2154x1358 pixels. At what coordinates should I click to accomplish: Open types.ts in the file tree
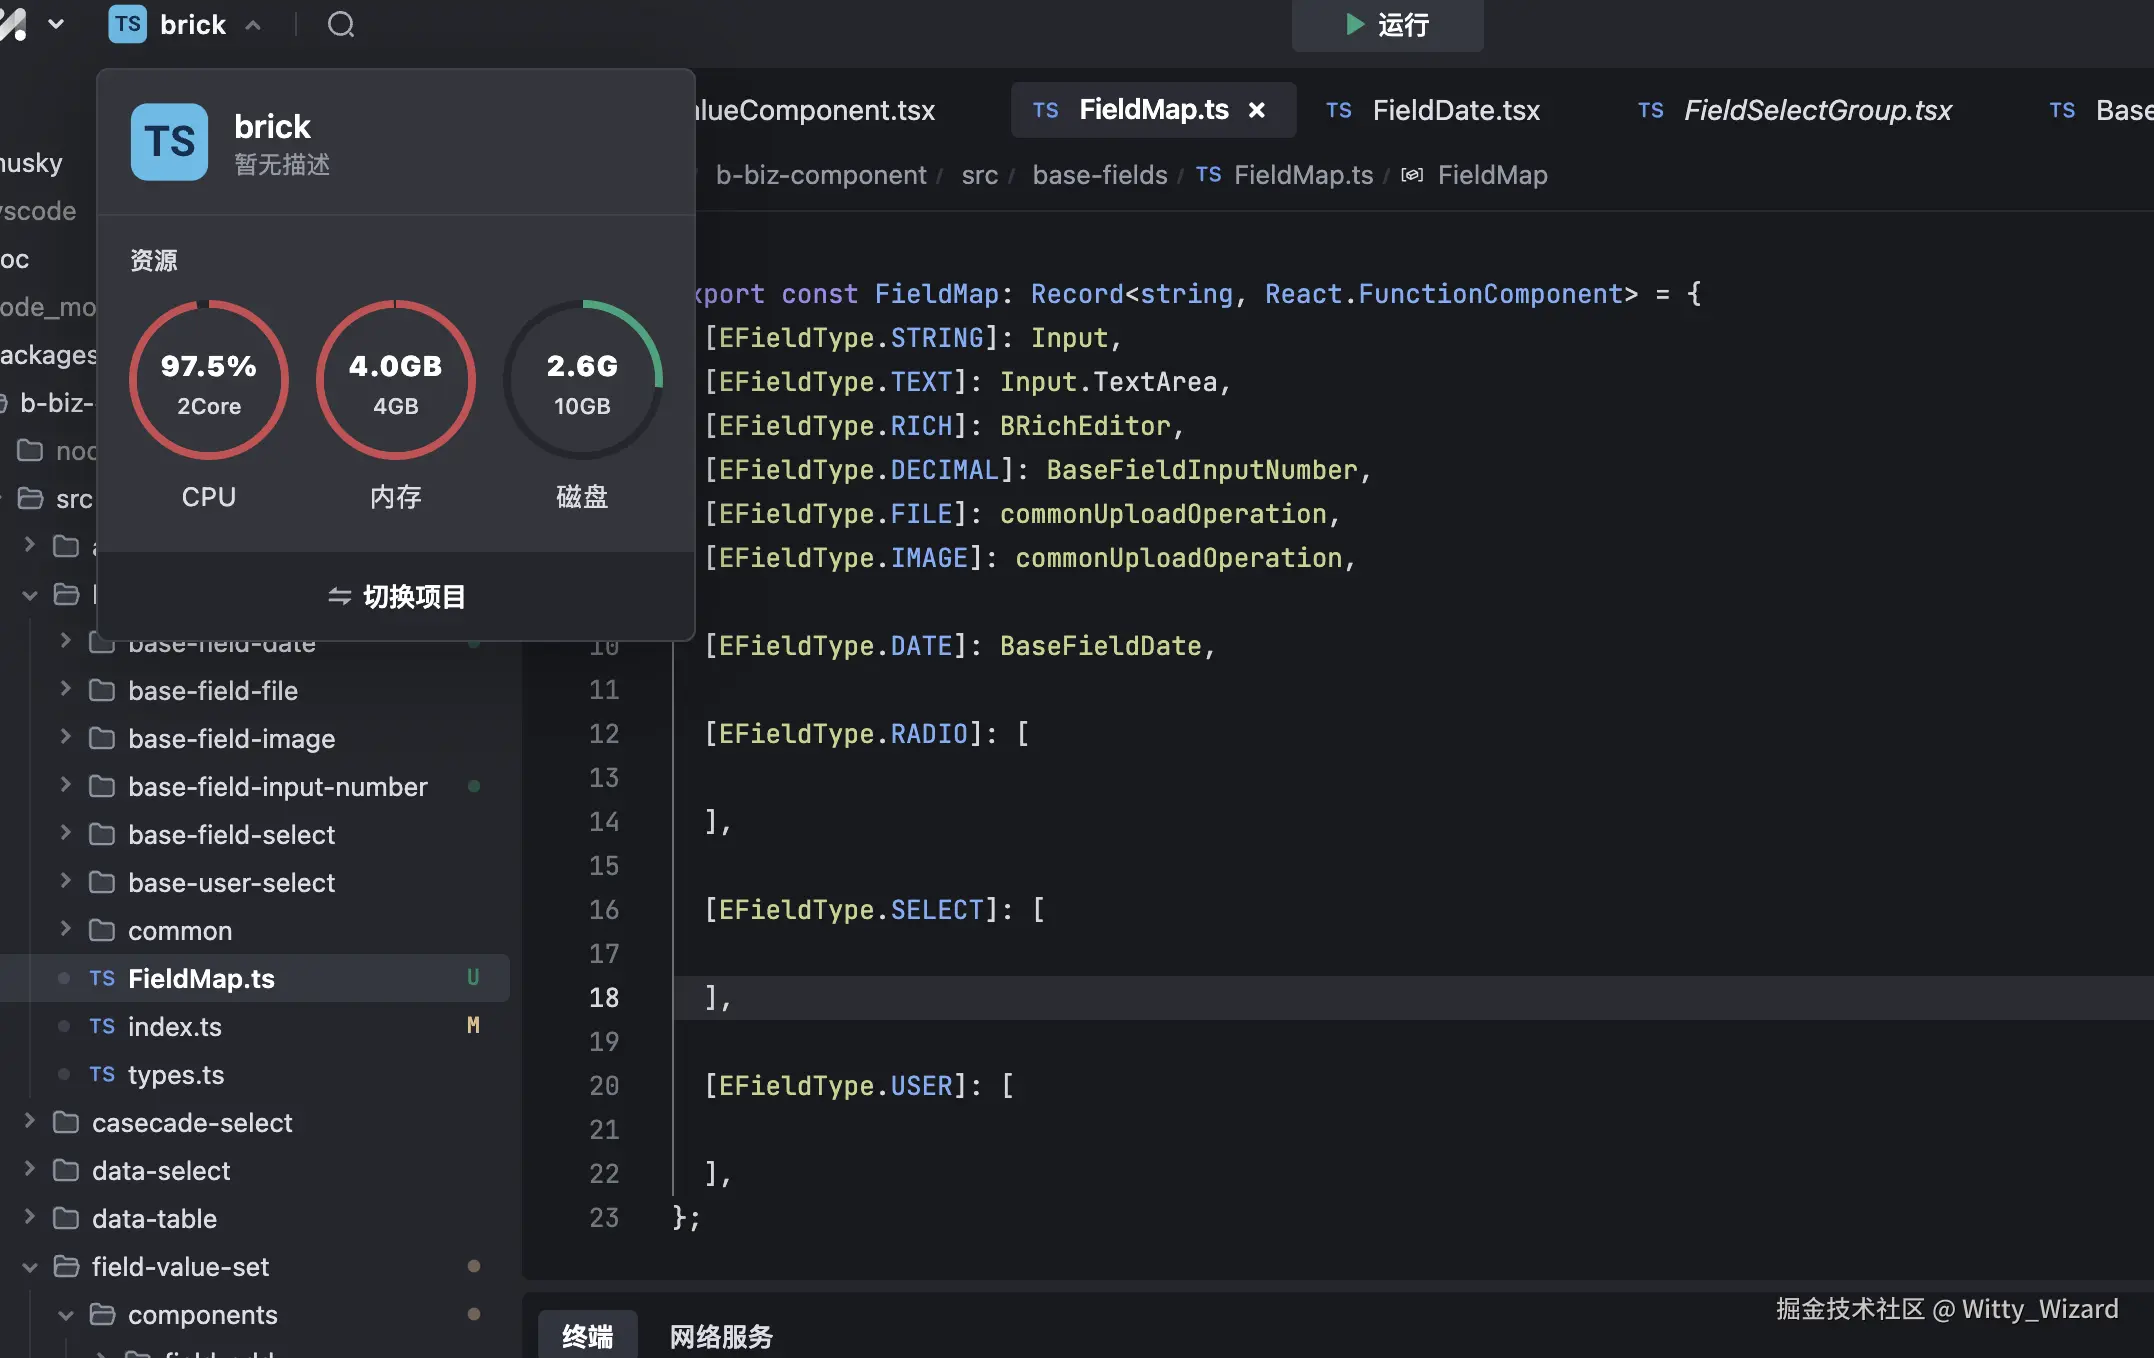pos(176,1075)
